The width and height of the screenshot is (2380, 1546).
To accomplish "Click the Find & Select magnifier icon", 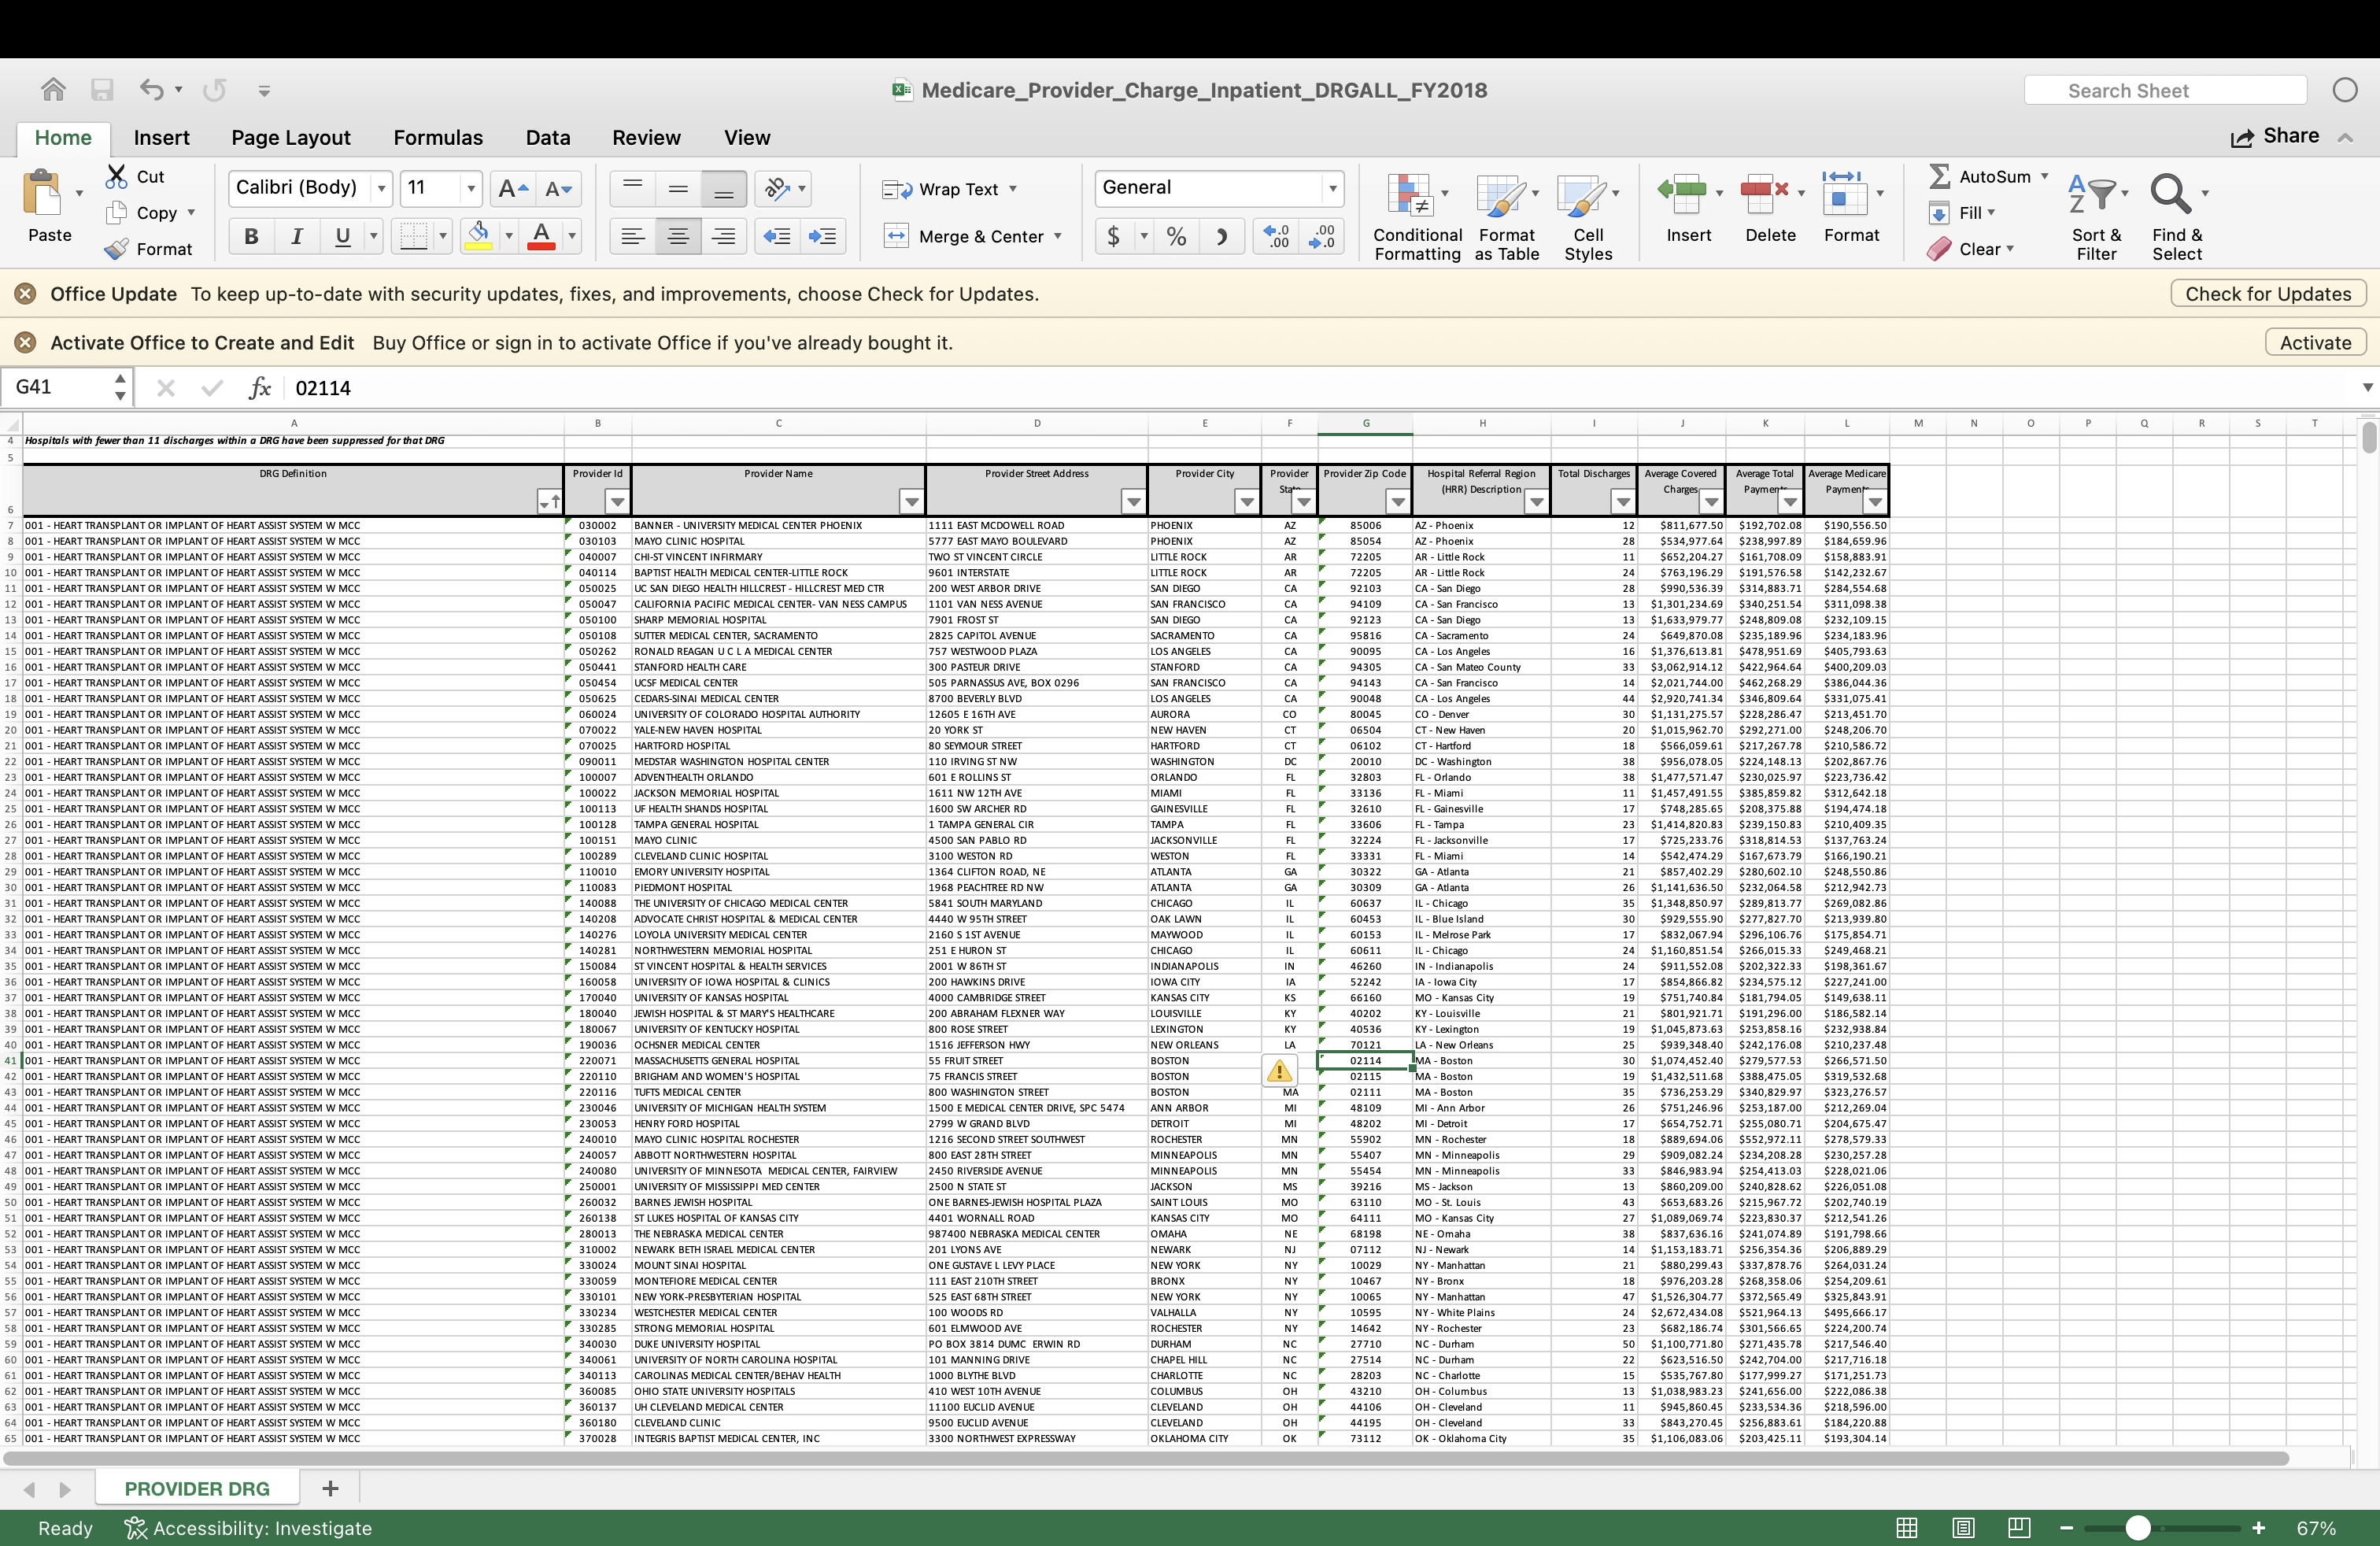I will (2169, 193).
